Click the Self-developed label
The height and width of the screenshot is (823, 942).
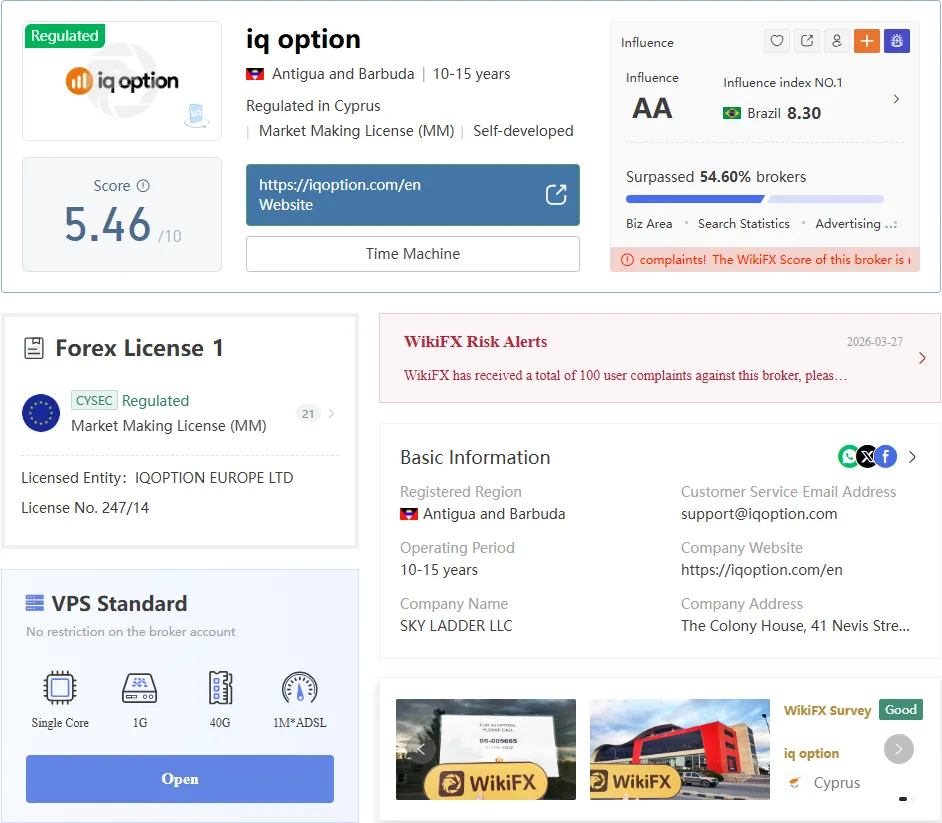(x=523, y=131)
